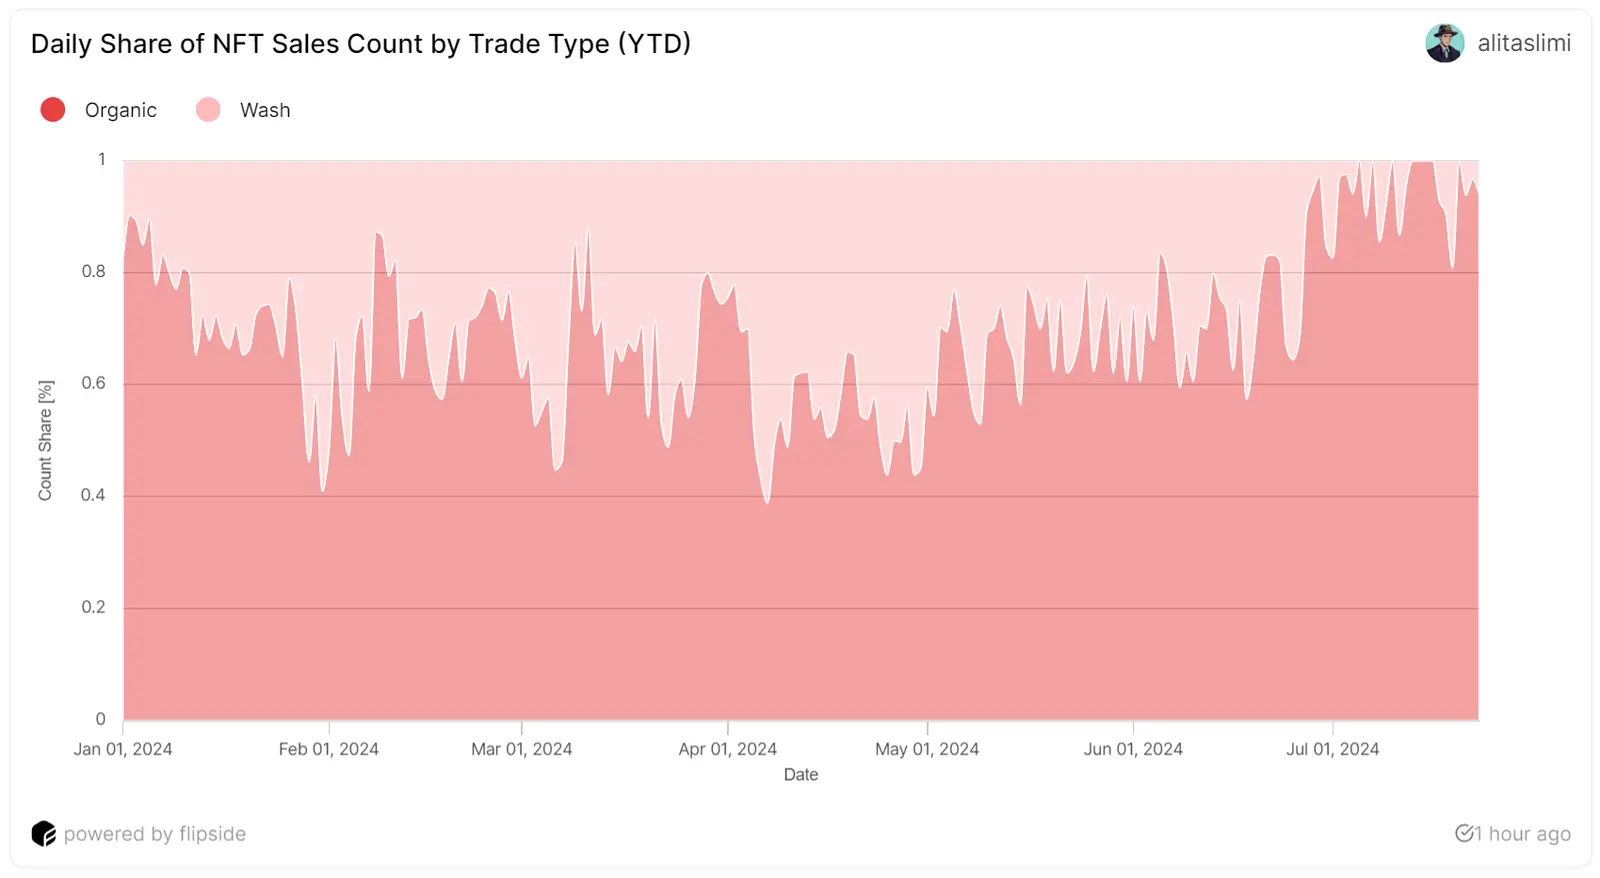The height and width of the screenshot is (878, 1600).
Task: Toggle the Organic series via its label
Action: click(x=121, y=110)
